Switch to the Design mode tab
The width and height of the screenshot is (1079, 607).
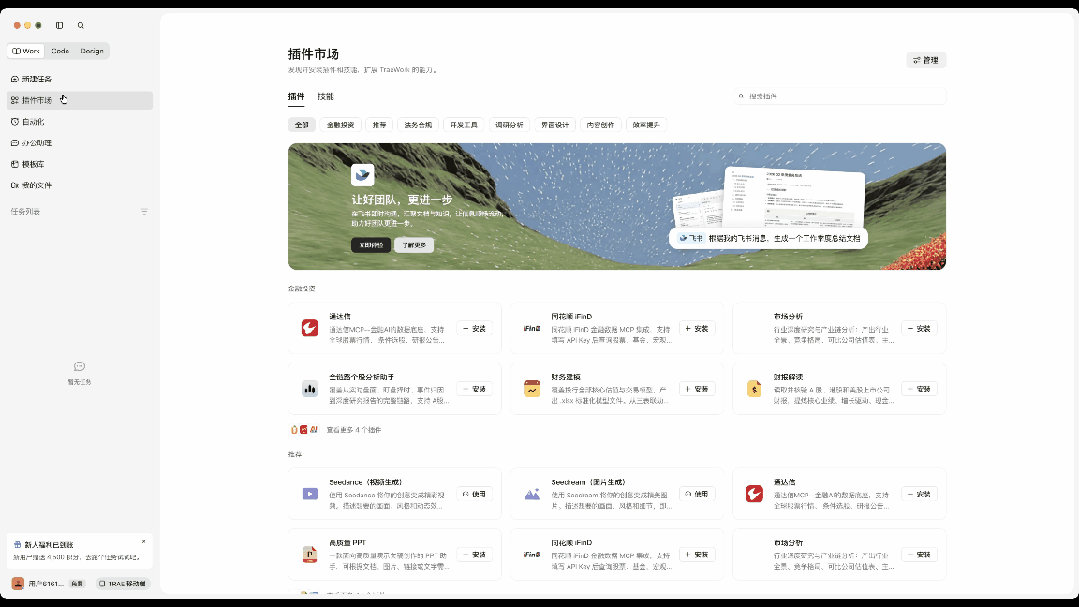(92, 51)
